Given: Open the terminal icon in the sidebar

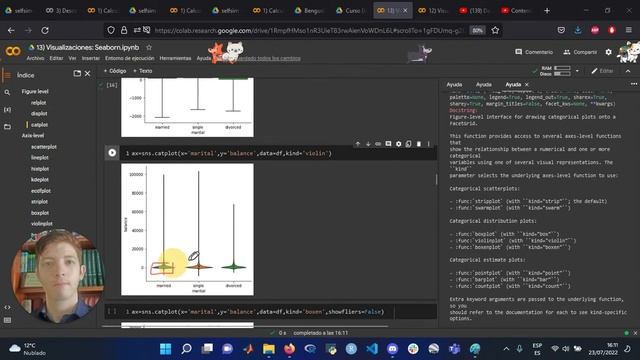Looking at the screenshot, I should pos(7,320).
